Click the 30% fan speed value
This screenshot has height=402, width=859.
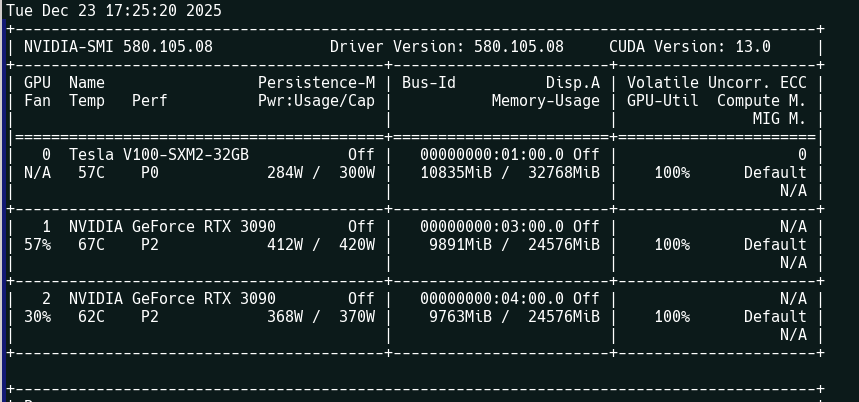(x=37, y=317)
